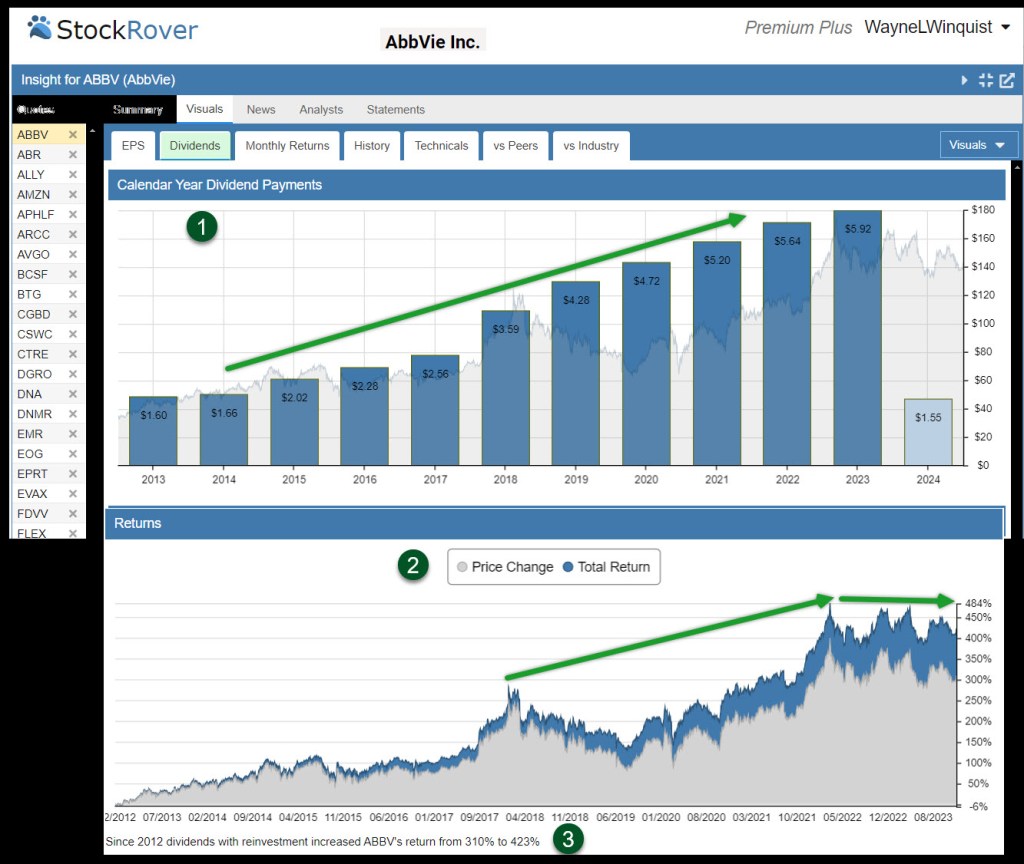Remove AMZN ticker using its X icon

(72, 195)
